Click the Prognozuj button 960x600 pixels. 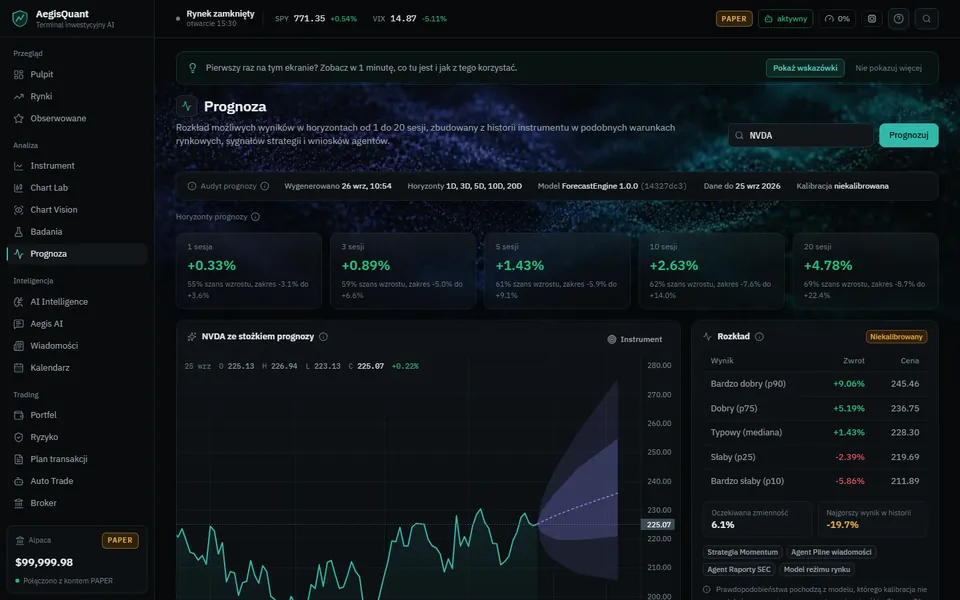pyautogui.click(x=909, y=135)
